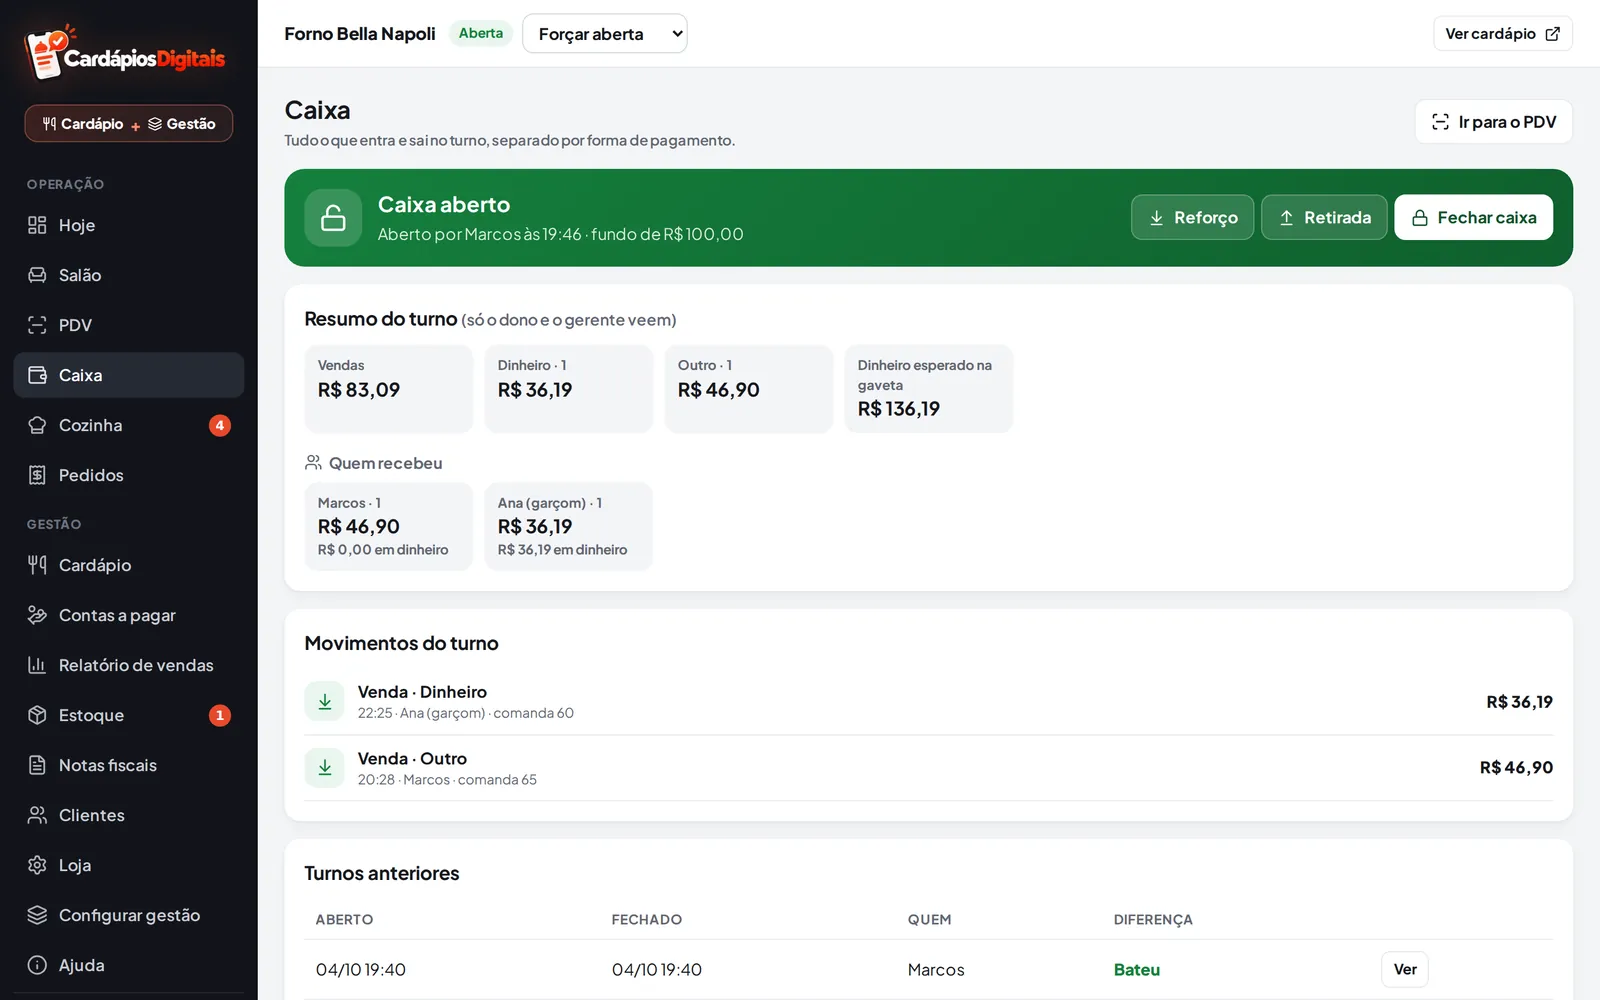Screen dimensions: 1600x1000
Task: Click the DIFERENÇA column header
Action: coord(1153,919)
